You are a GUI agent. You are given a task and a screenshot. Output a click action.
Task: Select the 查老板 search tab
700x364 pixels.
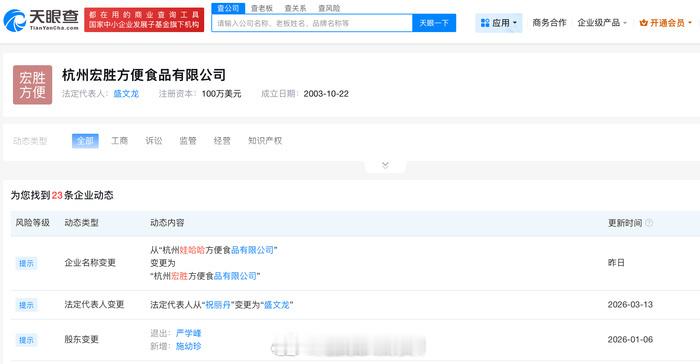[x=262, y=8]
